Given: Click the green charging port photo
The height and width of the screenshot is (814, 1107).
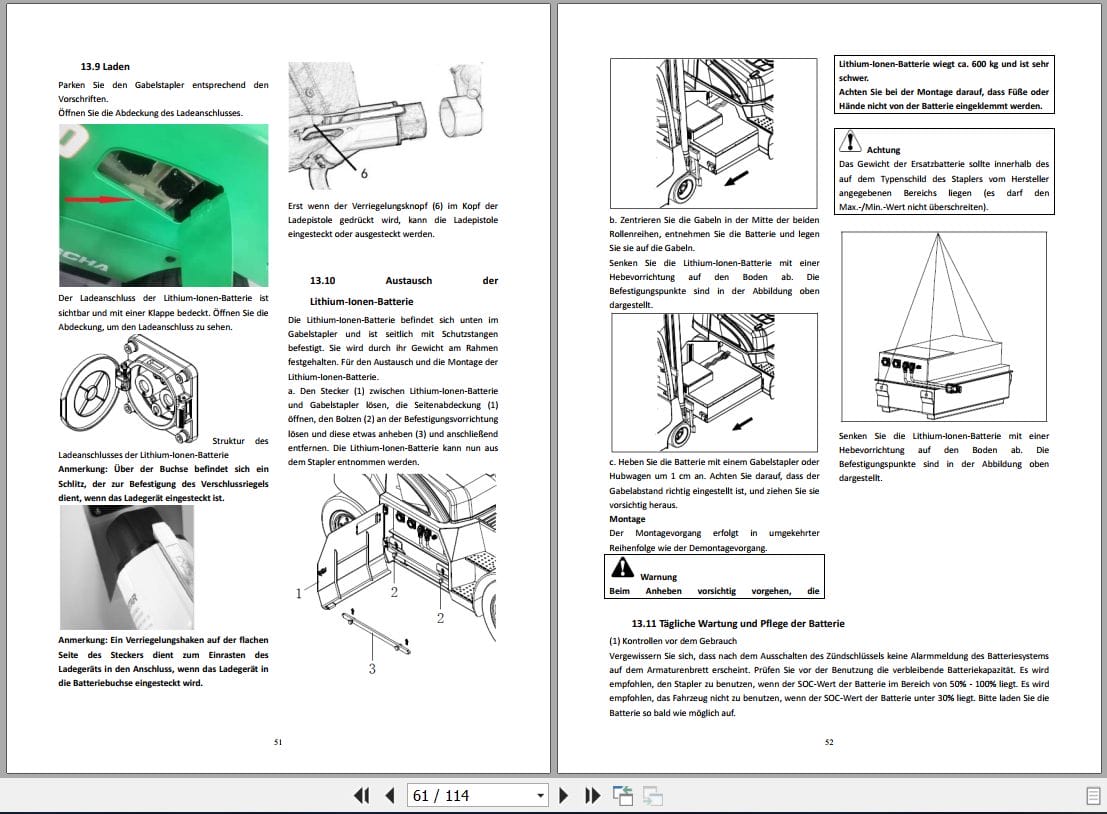Looking at the screenshot, I should (165, 205).
